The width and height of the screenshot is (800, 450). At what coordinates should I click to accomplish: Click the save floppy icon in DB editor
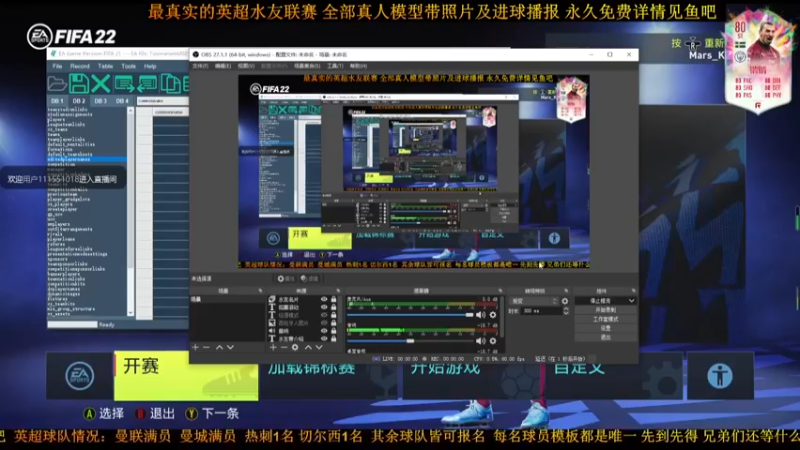(79, 84)
